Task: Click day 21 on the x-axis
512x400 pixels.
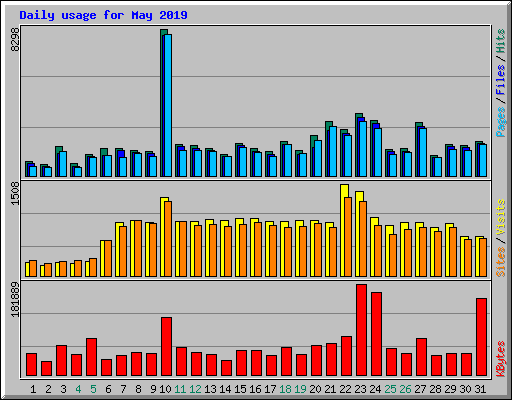Action: pyautogui.click(x=330, y=389)
